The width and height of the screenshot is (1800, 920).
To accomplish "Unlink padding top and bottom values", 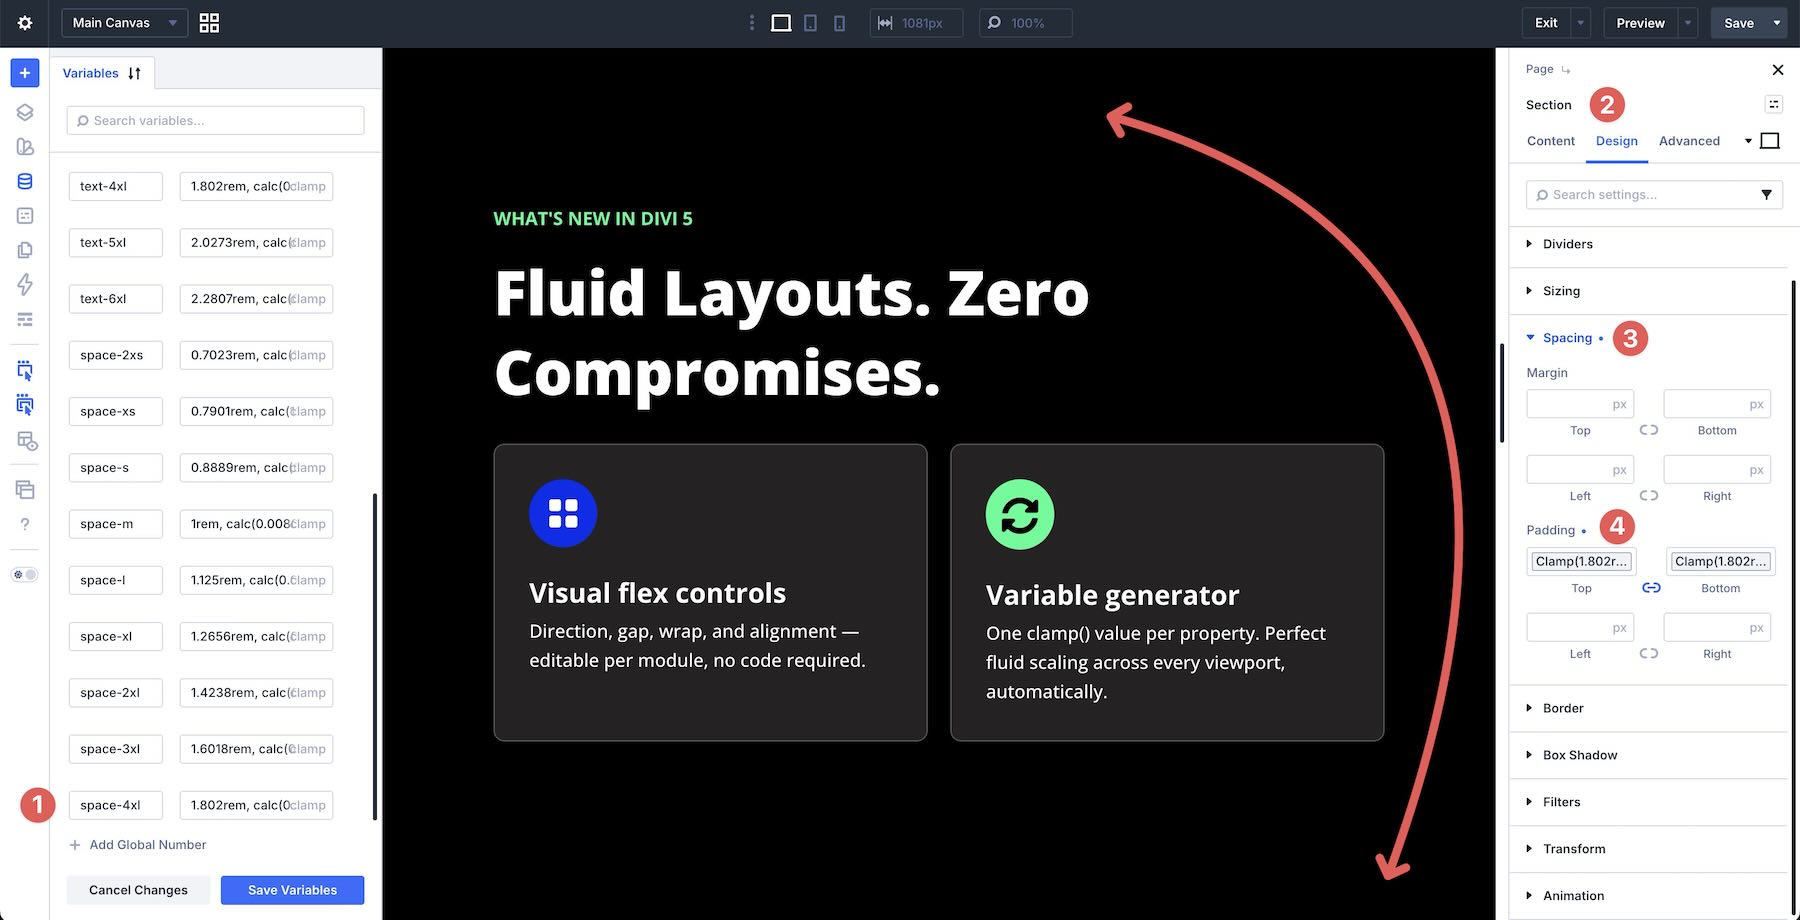I will (x=1651, y=588).
